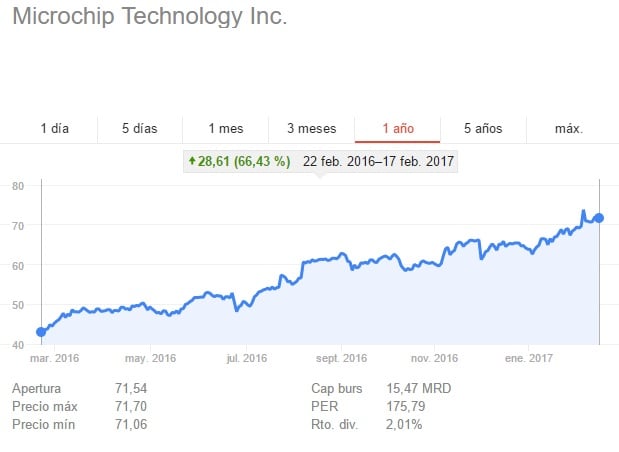Show the máx. time range
The image size is (619, 452).
click(x=569, y=128)
